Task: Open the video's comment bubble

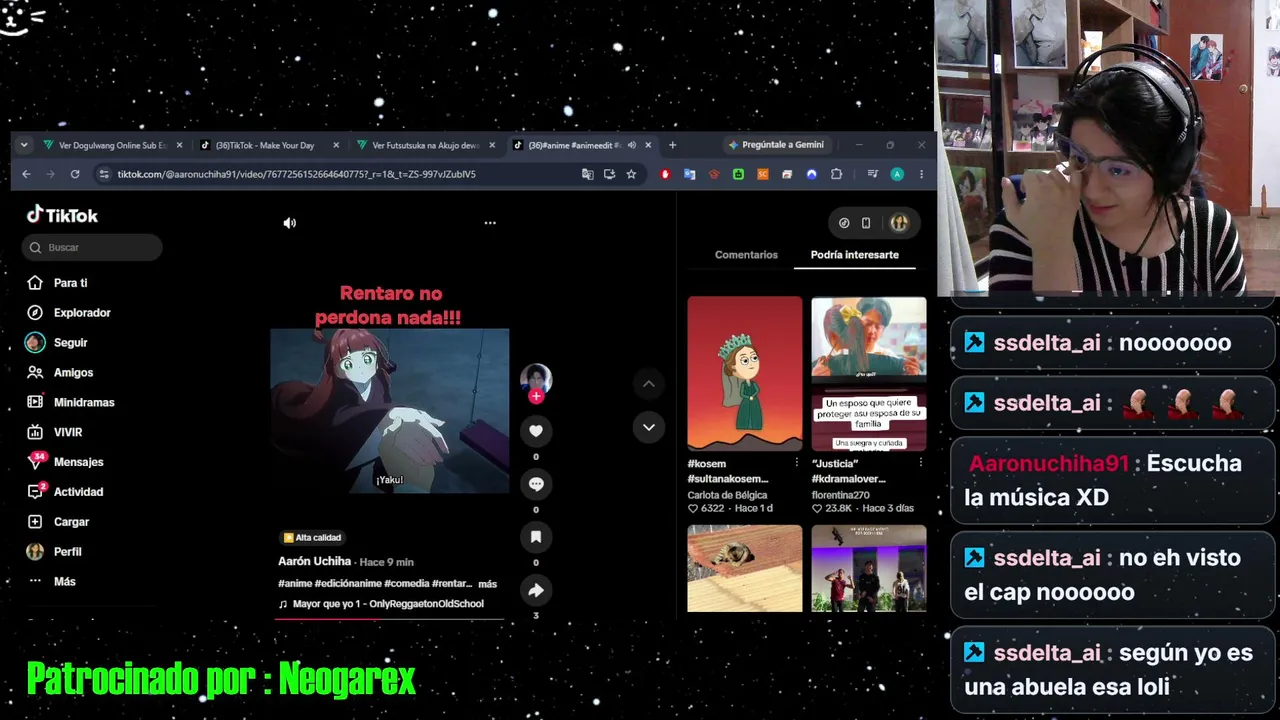Action: click(536, 484)
